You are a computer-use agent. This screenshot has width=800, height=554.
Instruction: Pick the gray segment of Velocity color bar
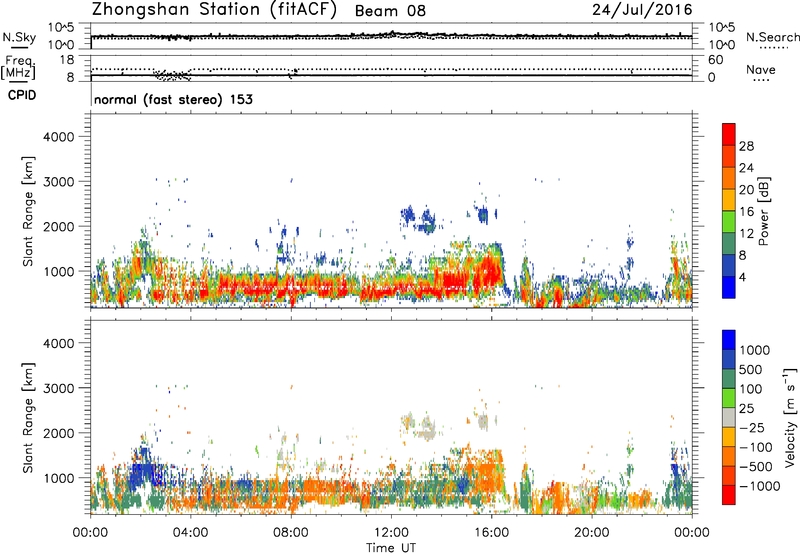click(x=729, y=417)
